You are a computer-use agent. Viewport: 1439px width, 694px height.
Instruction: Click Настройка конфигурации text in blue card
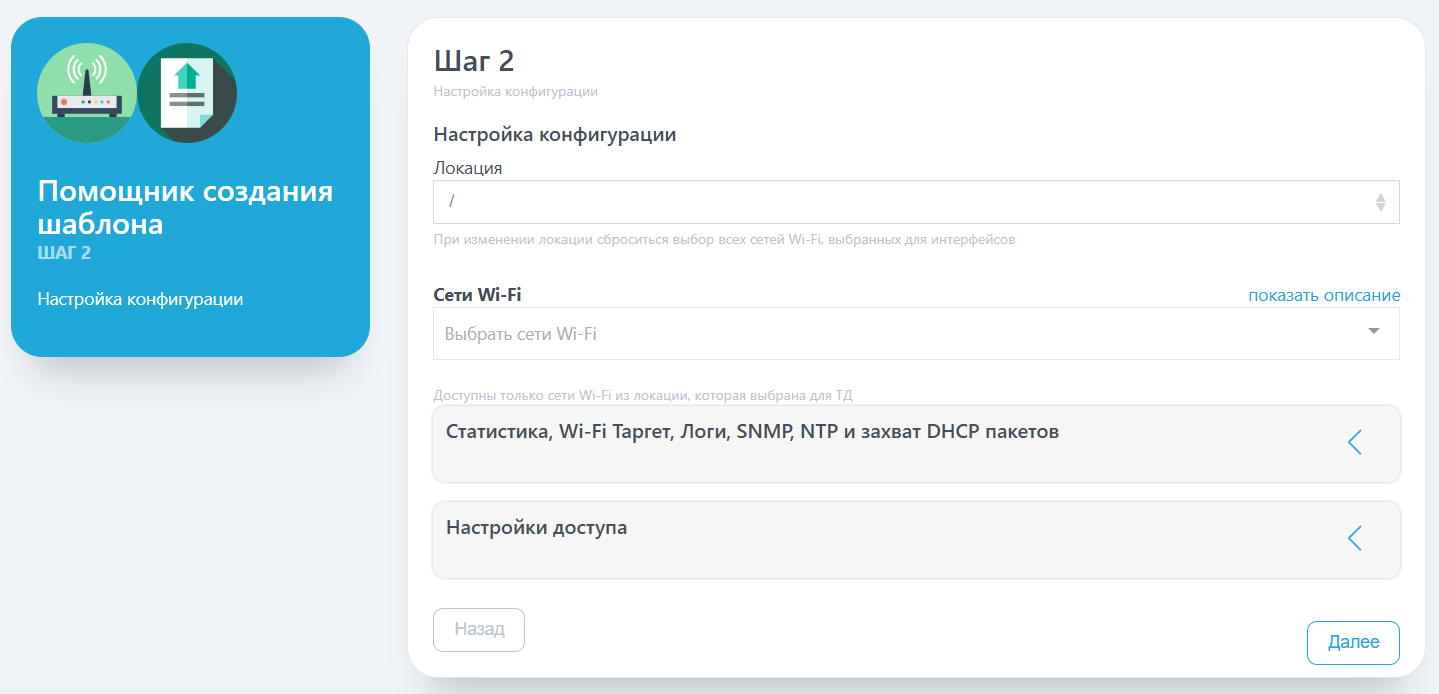(140, 299)
